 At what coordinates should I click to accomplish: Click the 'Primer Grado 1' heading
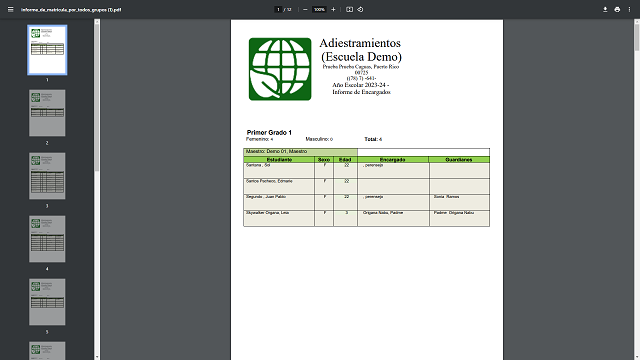(x=269, y=133)
